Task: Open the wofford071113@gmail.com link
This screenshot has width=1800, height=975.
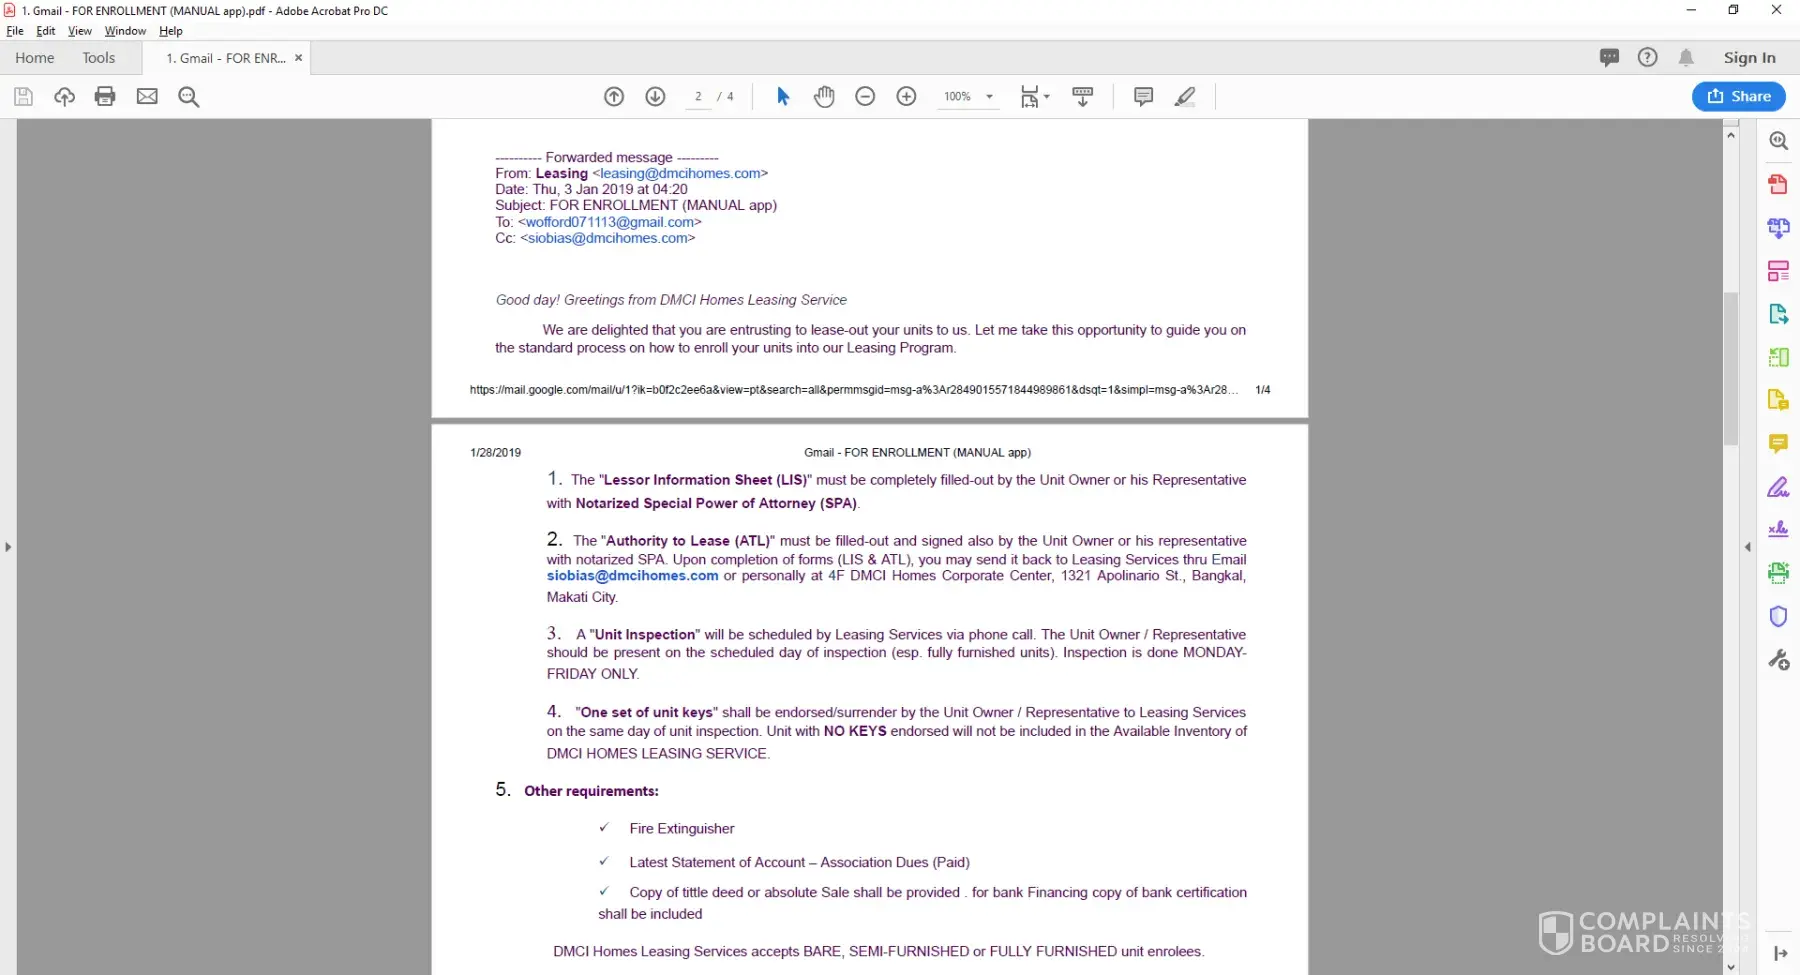Action: pos(610,222)
